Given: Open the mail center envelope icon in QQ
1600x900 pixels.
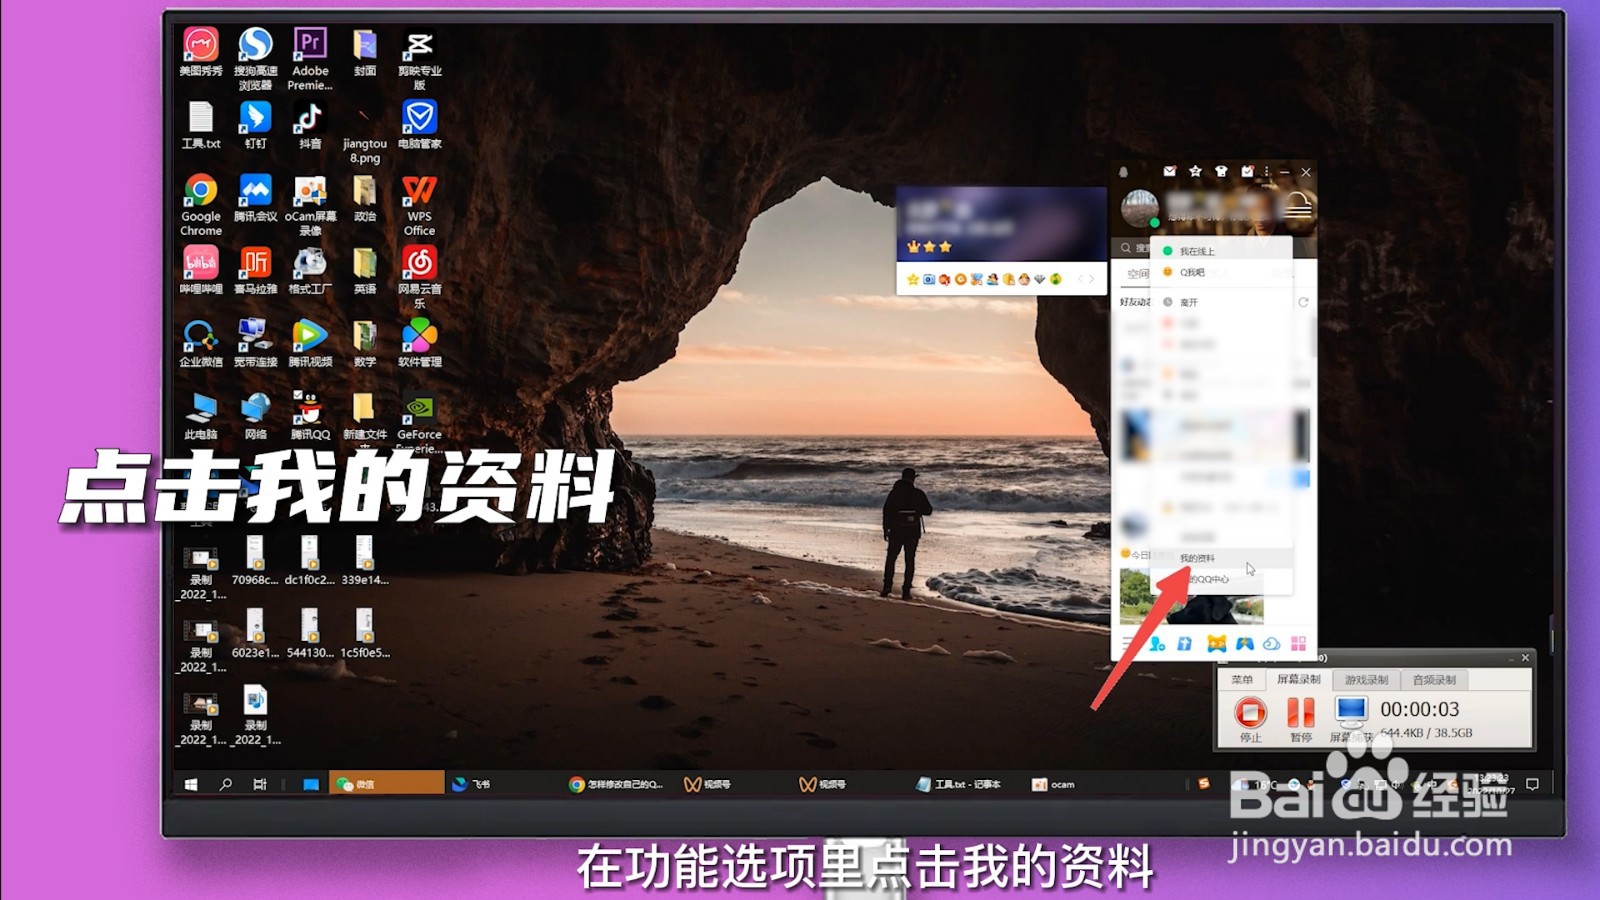Looking at the screenshot, I should [1170, 172].
